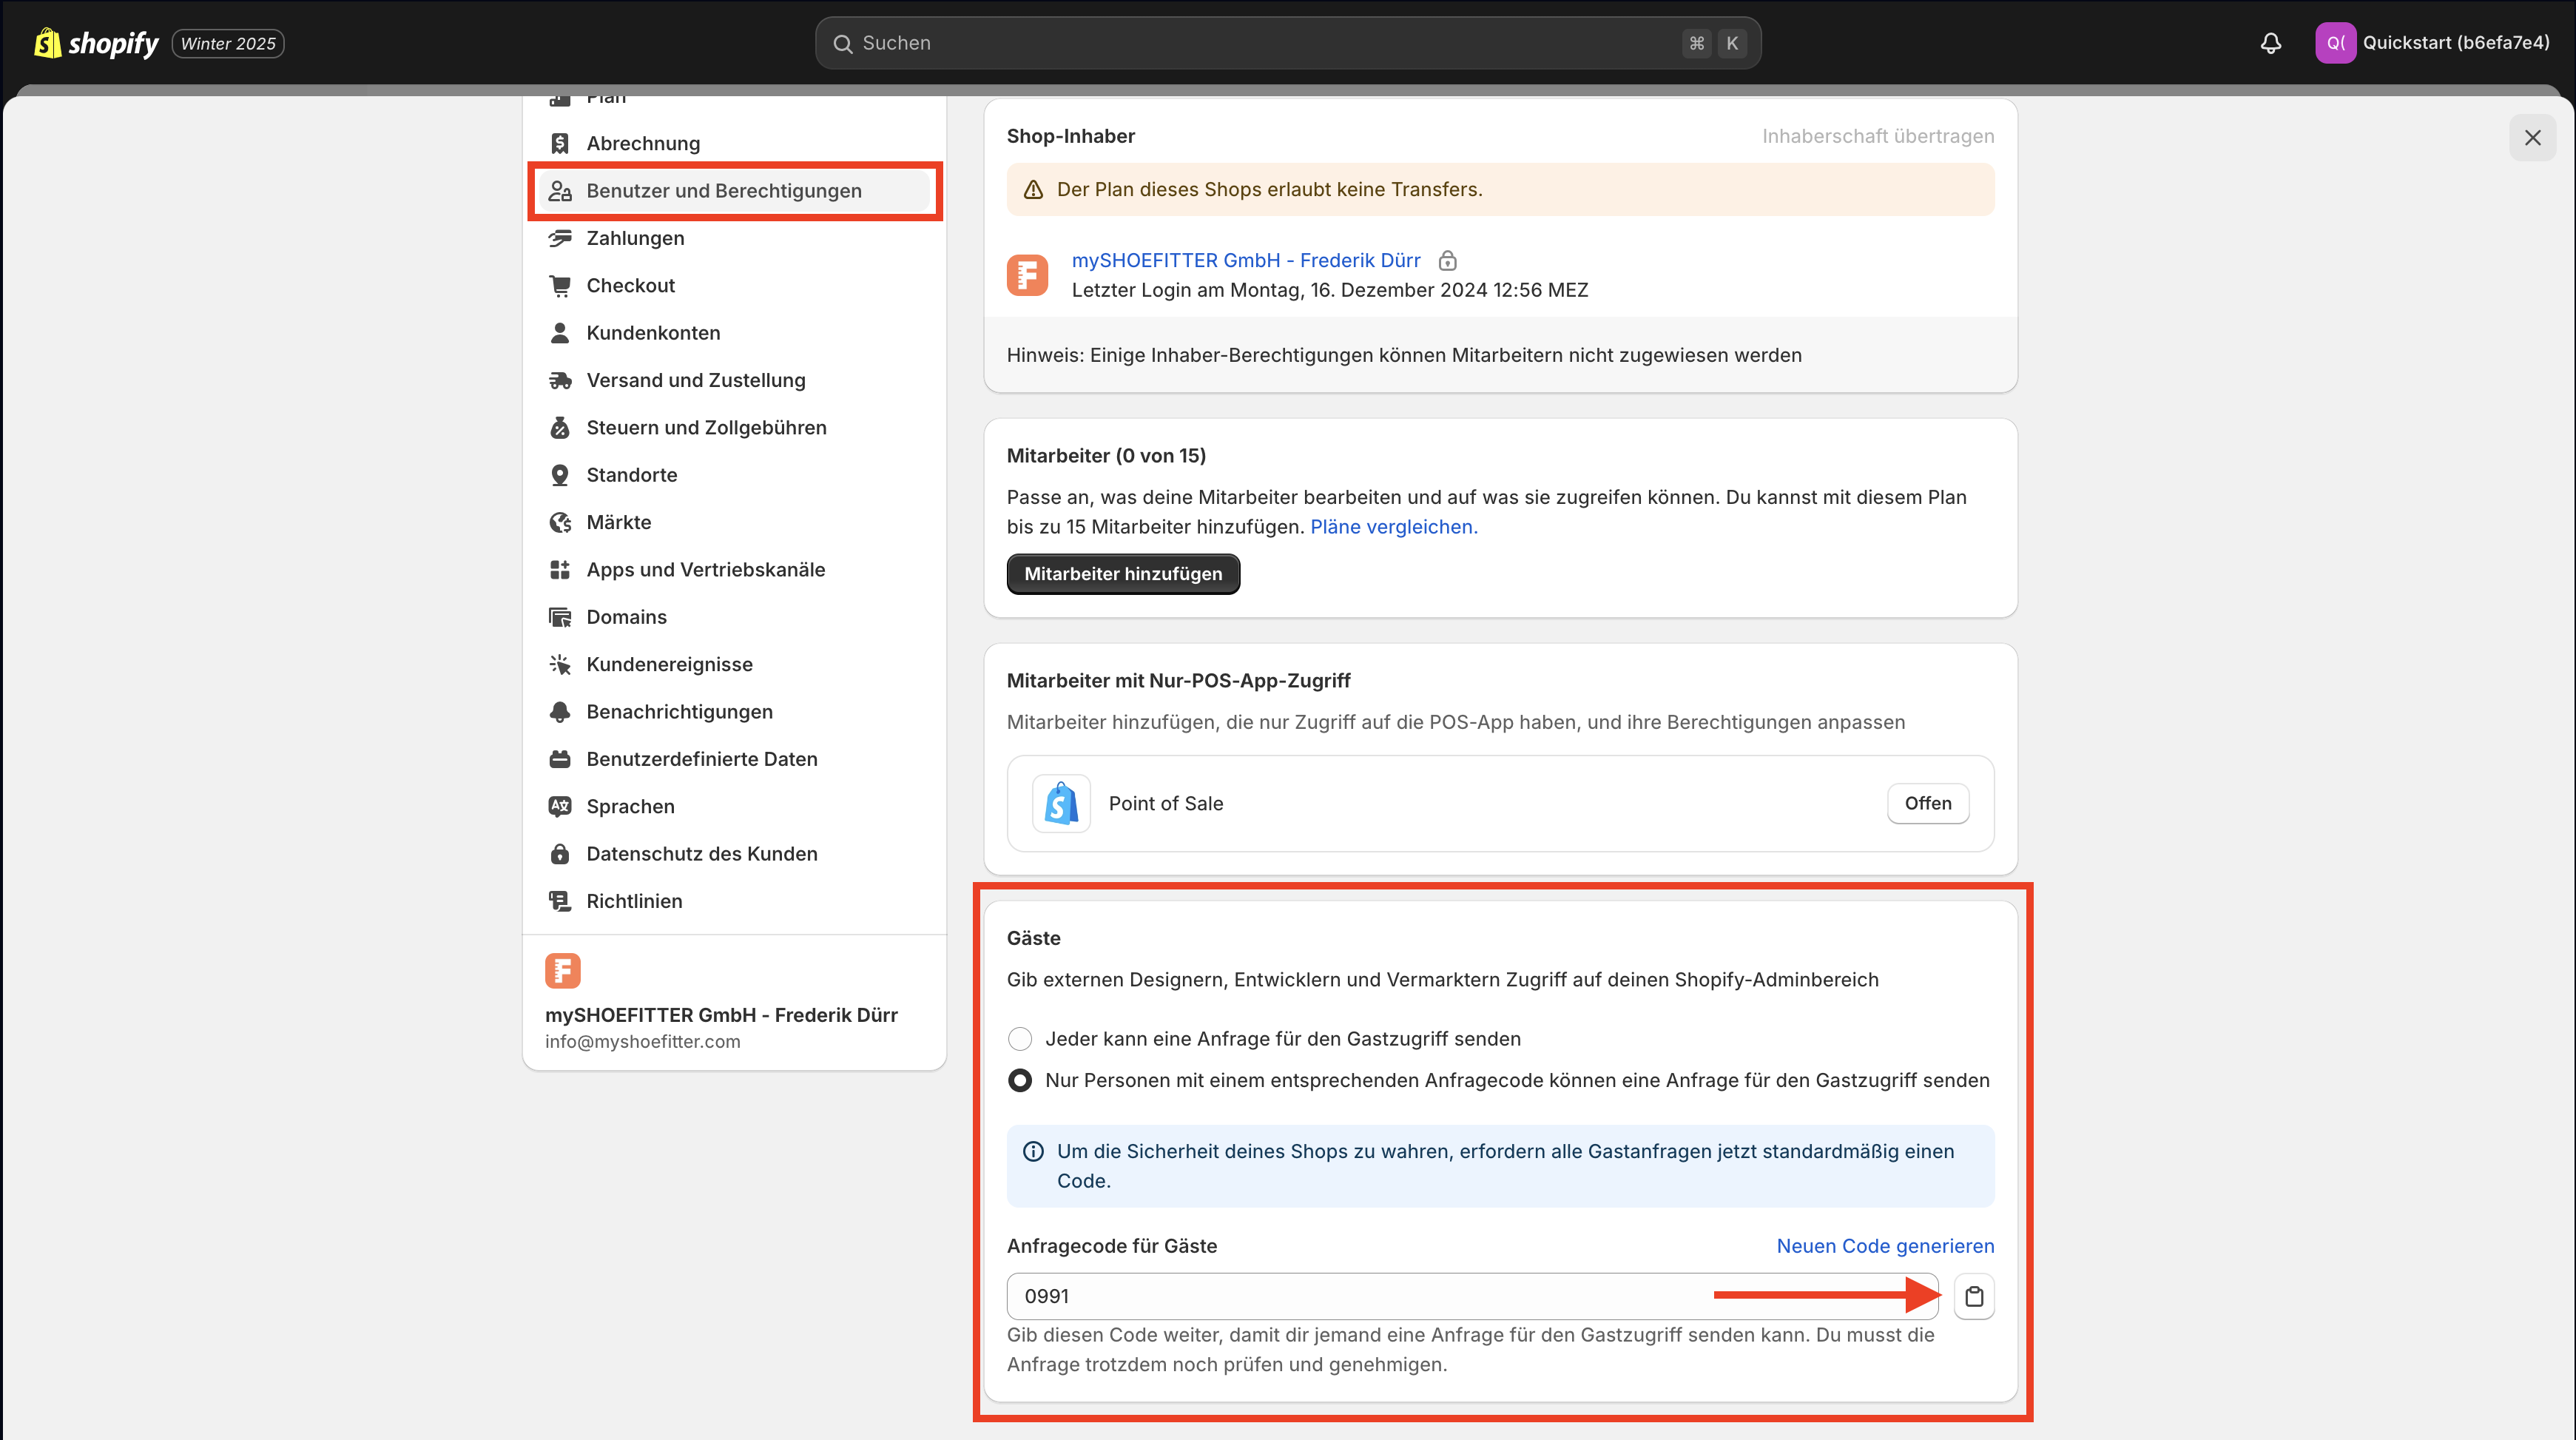Click the Gäste section heading

[1033, 938]
